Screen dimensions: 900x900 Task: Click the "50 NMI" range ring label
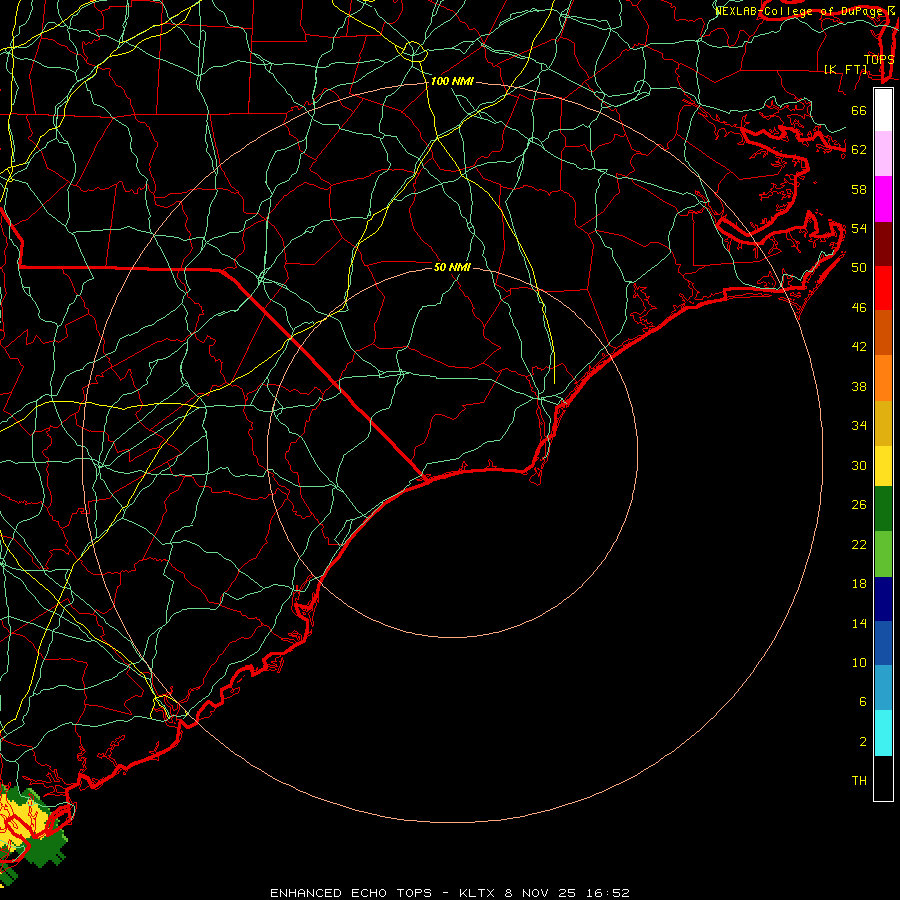coord(452,267)
